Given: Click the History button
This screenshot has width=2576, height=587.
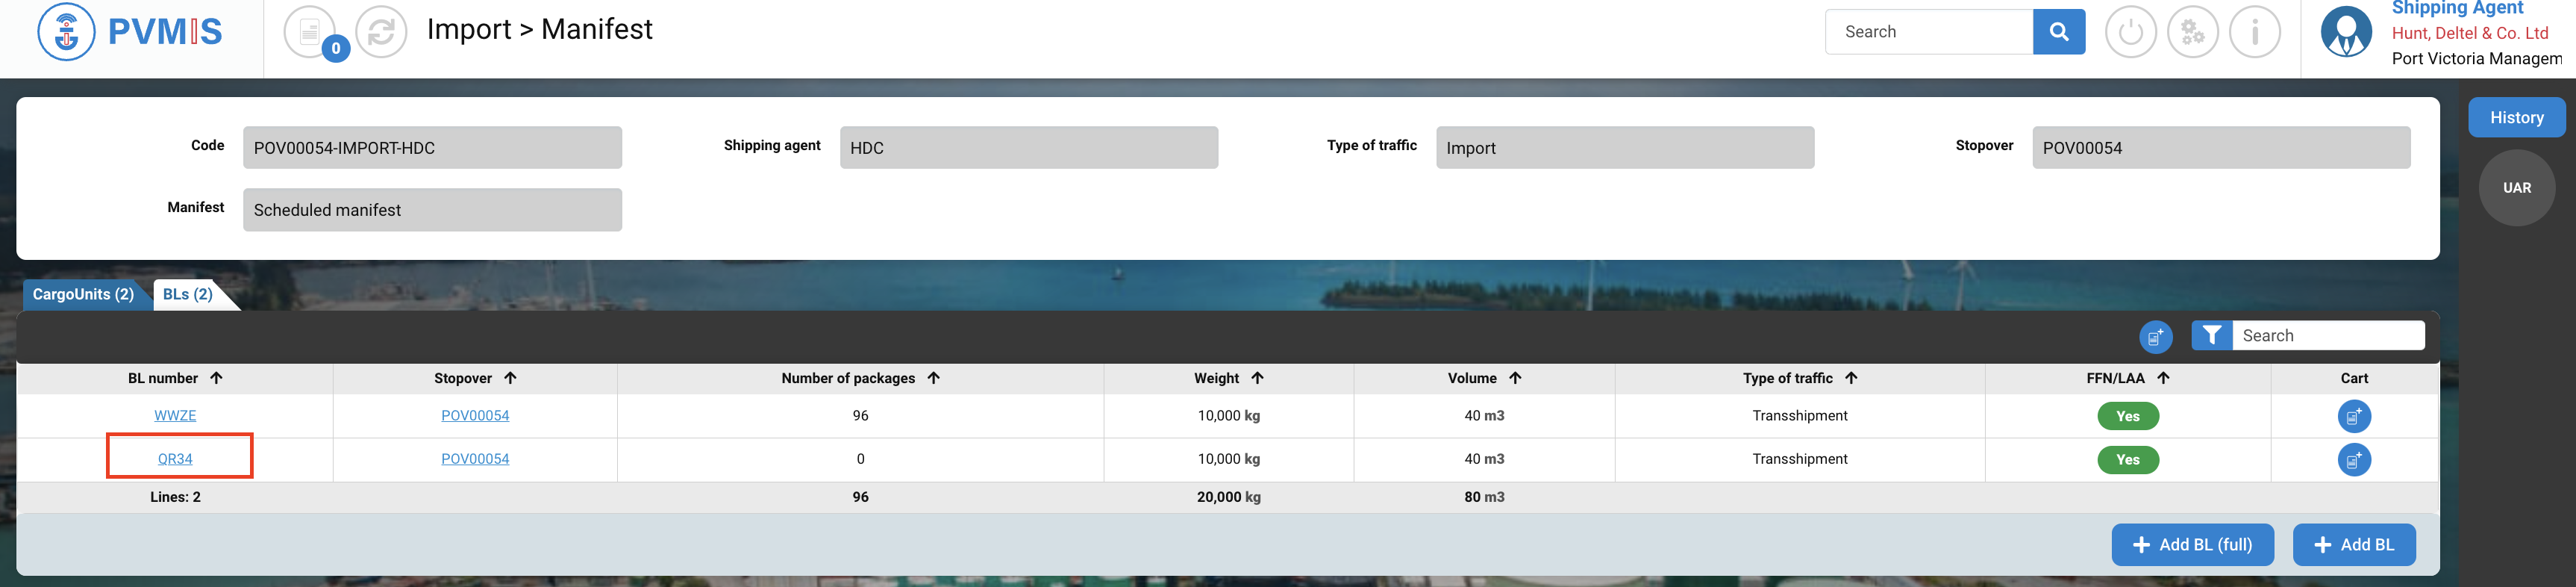Looking at the screenshot, I should [2516, 118].
